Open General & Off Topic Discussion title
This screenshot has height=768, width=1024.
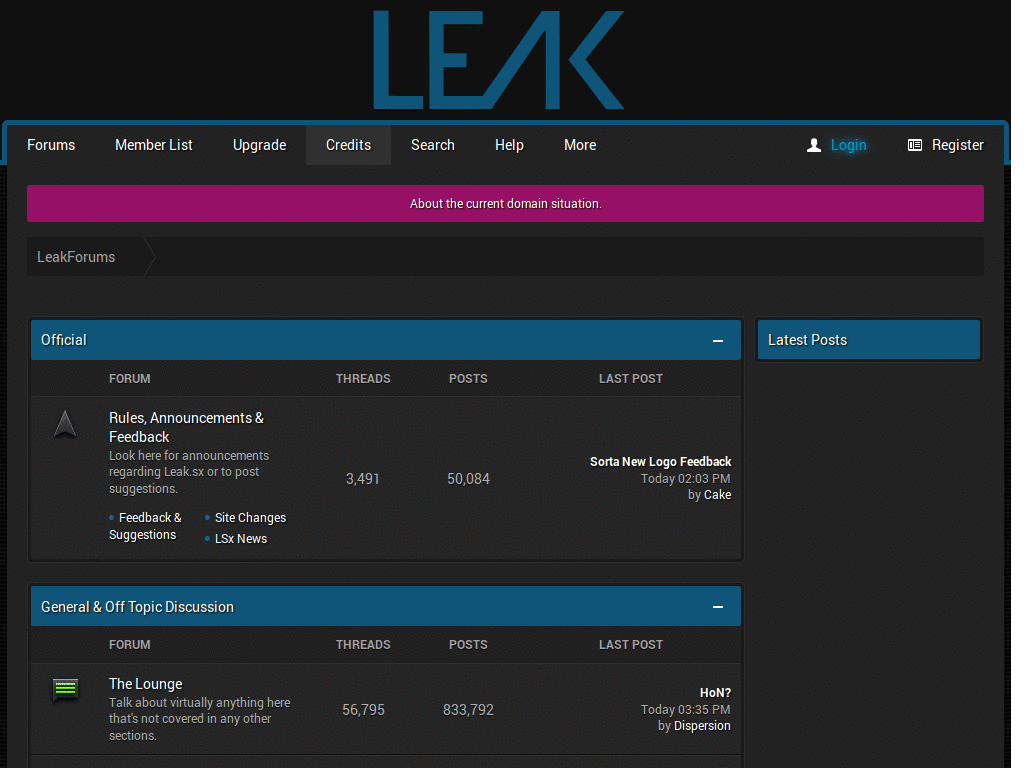pyautogui.click(x=137, y=607)
